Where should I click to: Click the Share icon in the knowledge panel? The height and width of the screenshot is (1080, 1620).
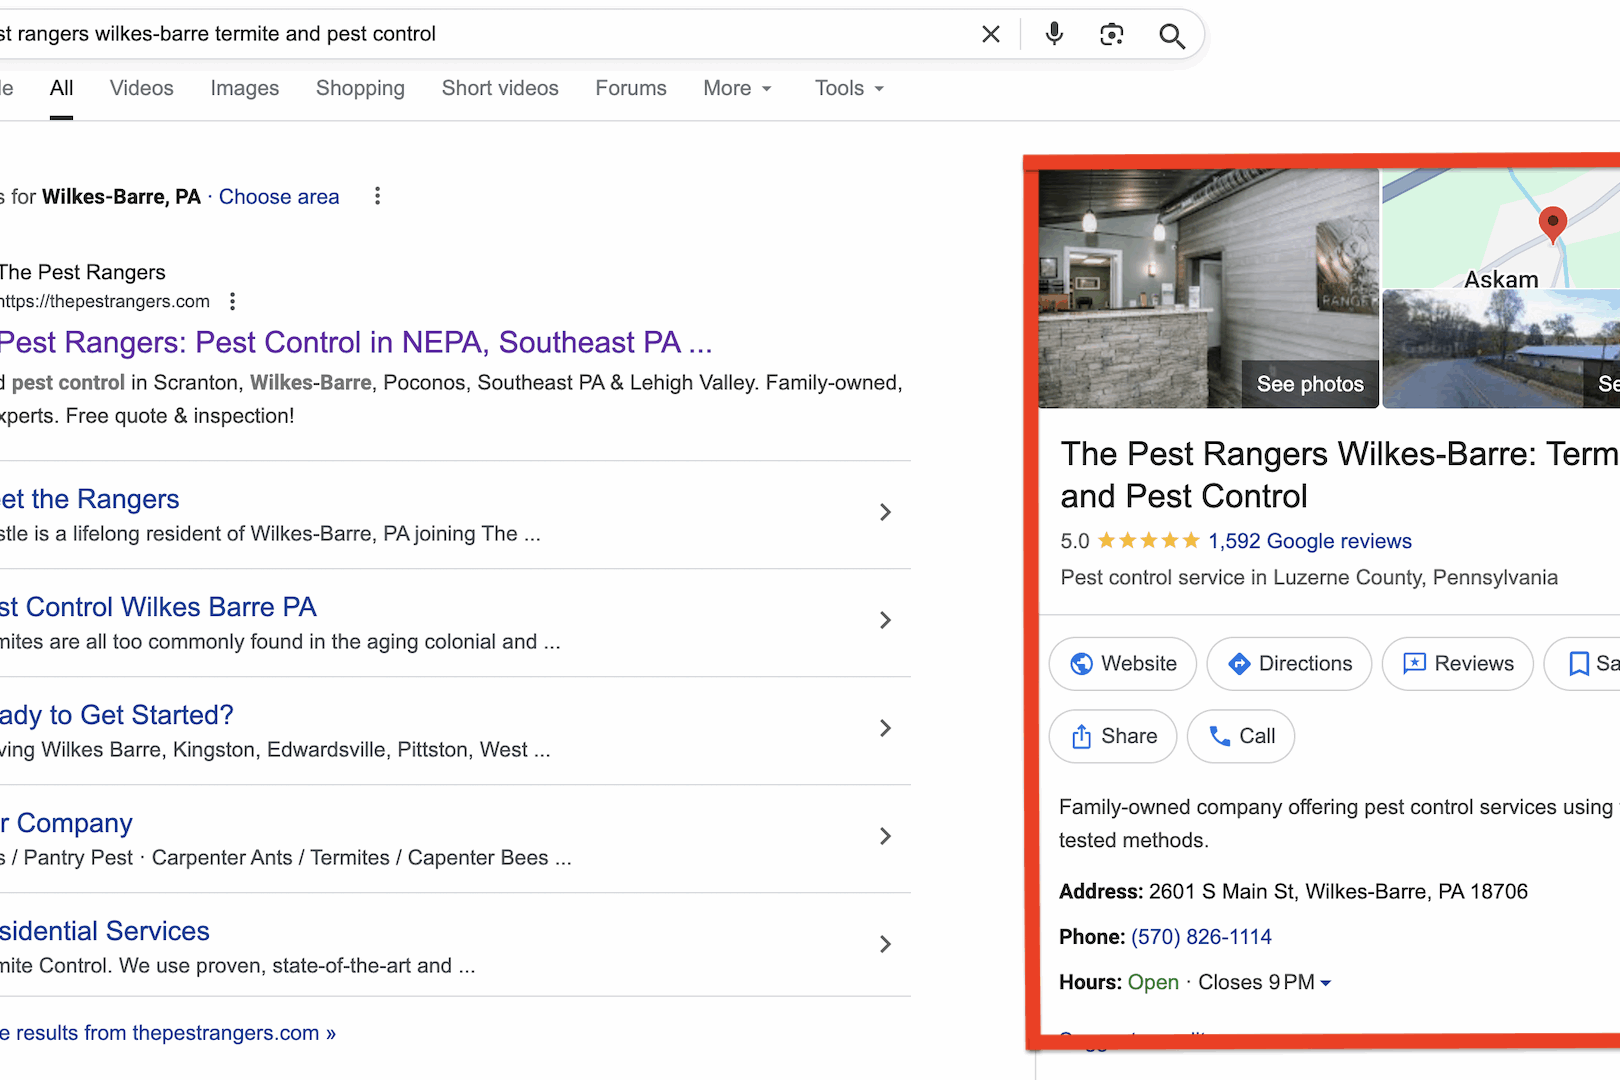(1082, 736)
